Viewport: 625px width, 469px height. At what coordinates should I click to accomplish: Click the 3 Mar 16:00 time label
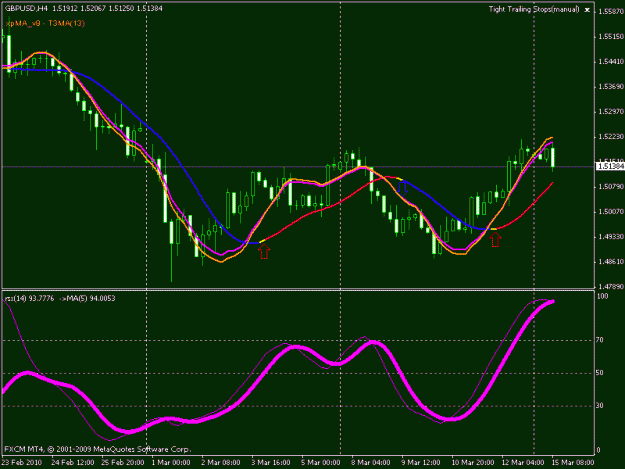(x=271, y=462)
